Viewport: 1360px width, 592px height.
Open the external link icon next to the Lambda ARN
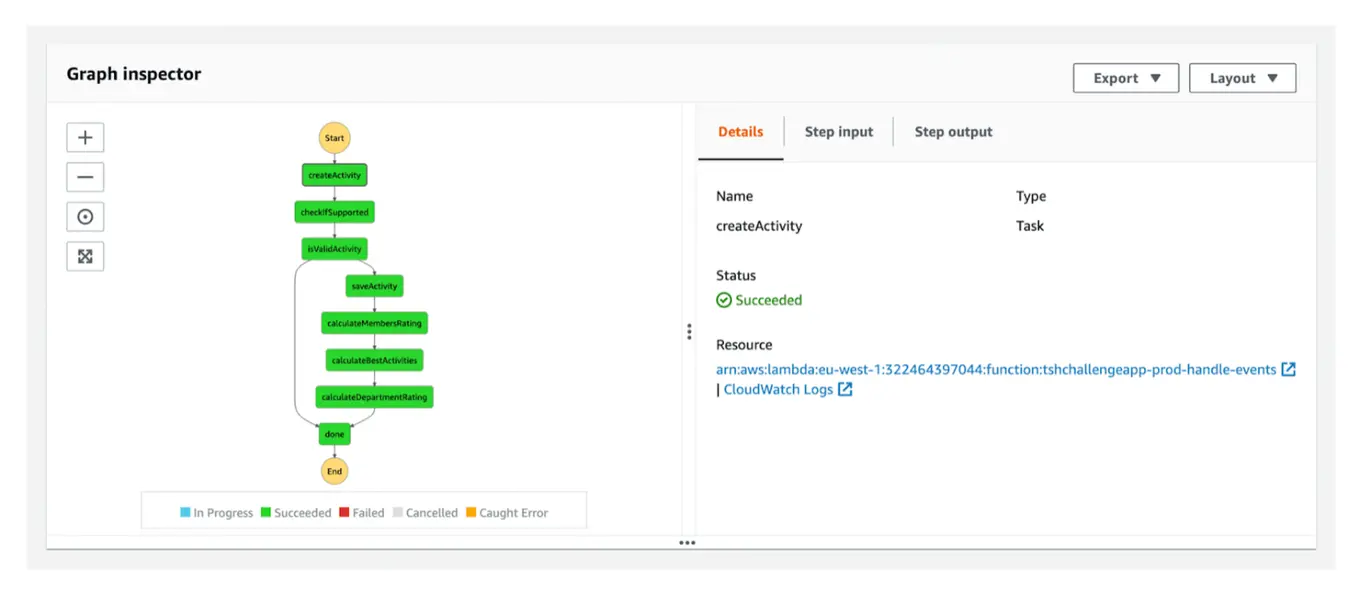pyautogui.click(x=1289, y=368)
